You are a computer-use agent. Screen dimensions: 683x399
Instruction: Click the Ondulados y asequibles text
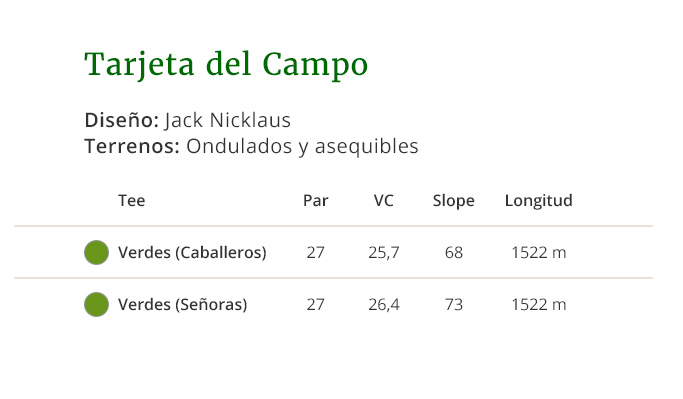tap(302, 146)
